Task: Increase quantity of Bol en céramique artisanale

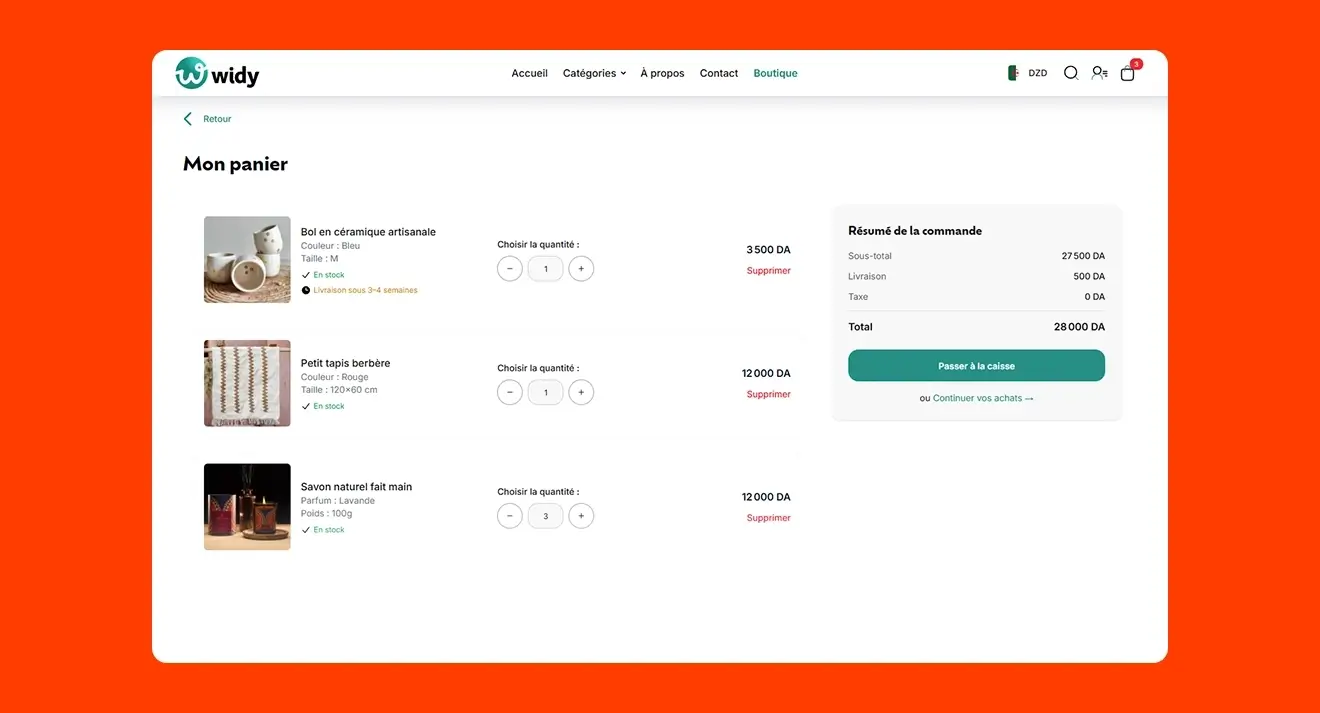Action: click(581, 269)
